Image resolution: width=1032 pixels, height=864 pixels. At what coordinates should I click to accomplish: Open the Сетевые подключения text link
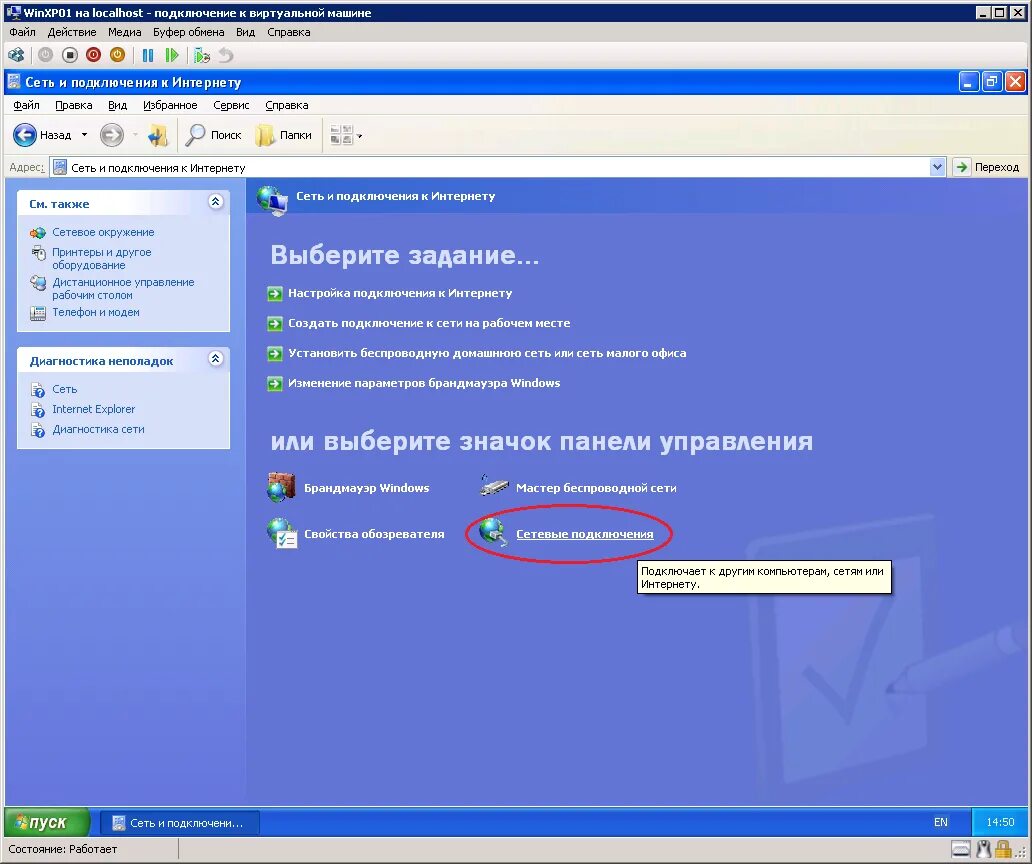point(584,534)
